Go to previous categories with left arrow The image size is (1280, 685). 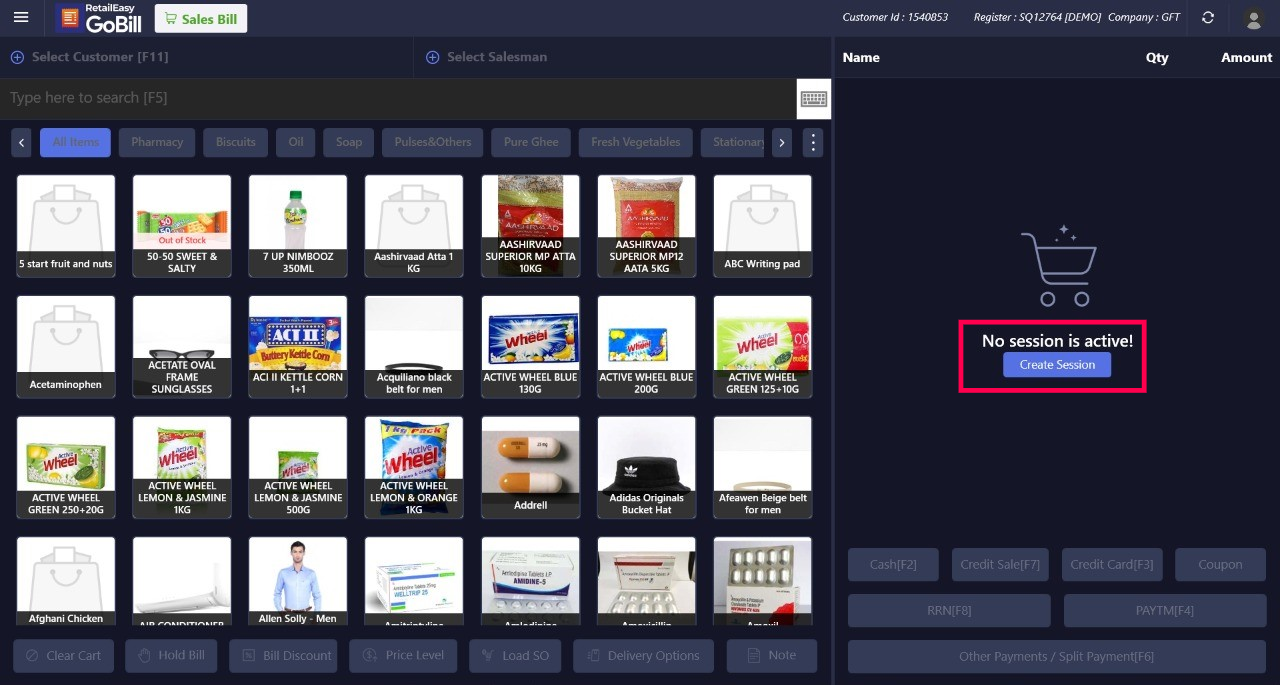pyautogui.click(x=22, y=142)
